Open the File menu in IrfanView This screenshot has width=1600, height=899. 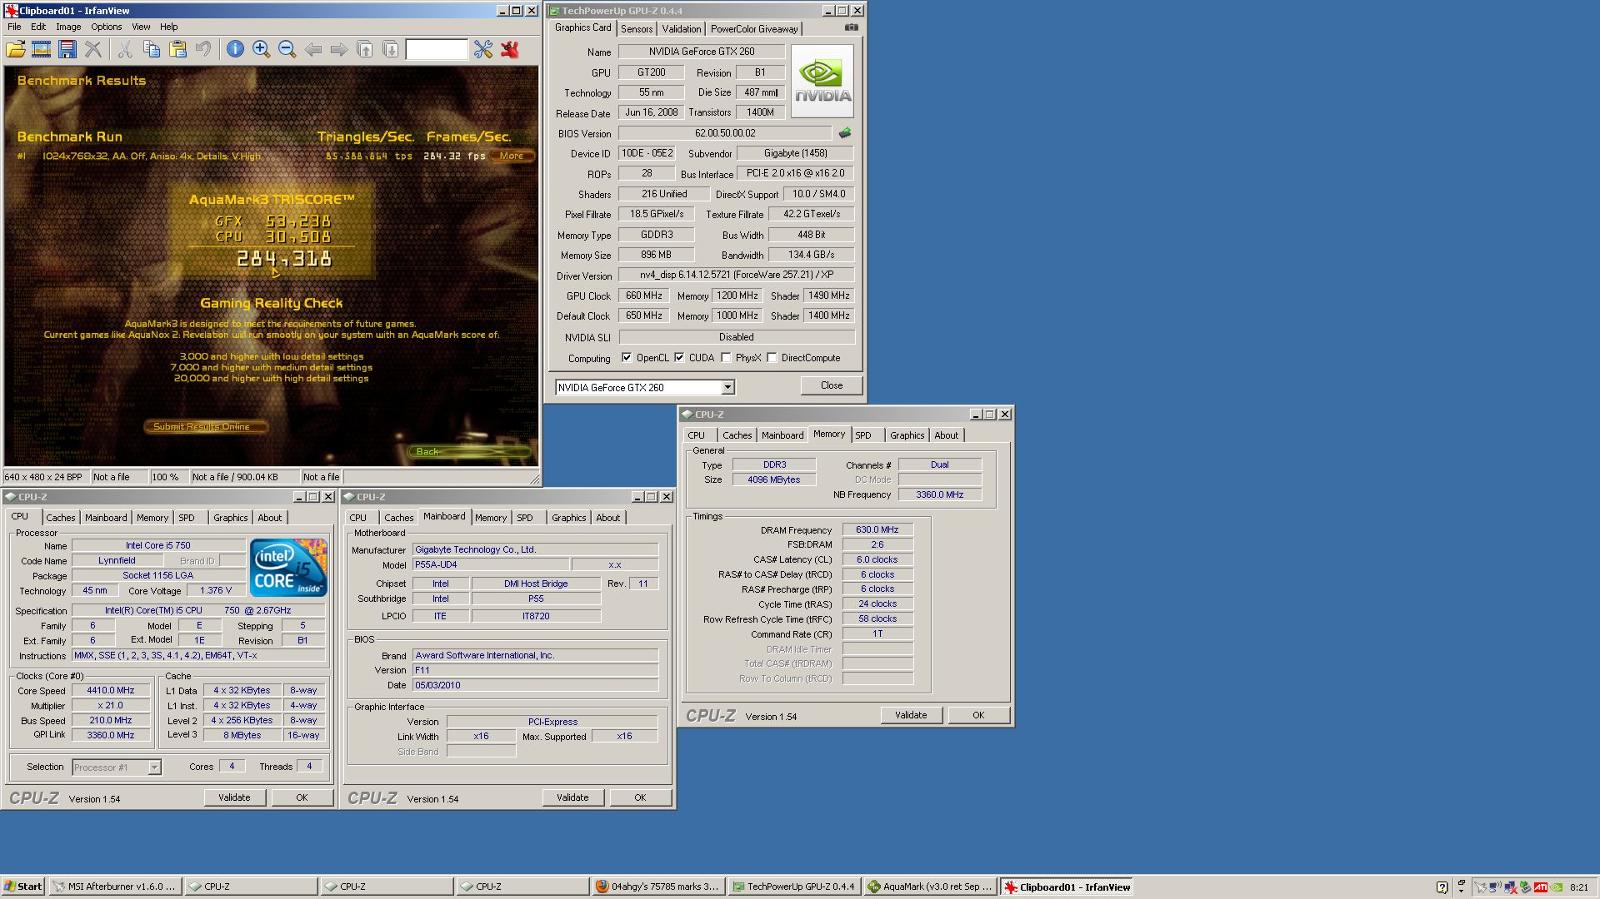pos(14,27)
